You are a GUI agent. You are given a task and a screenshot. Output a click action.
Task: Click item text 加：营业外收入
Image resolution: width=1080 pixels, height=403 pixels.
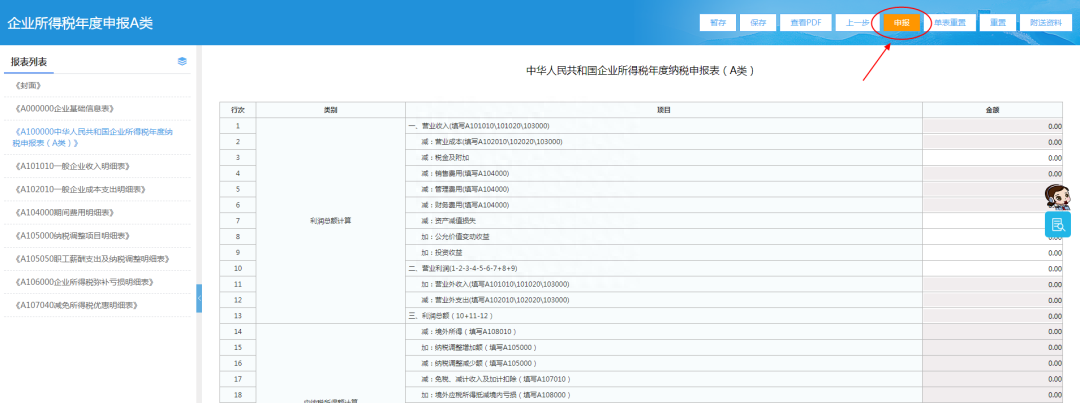click(x=495, y=285)
